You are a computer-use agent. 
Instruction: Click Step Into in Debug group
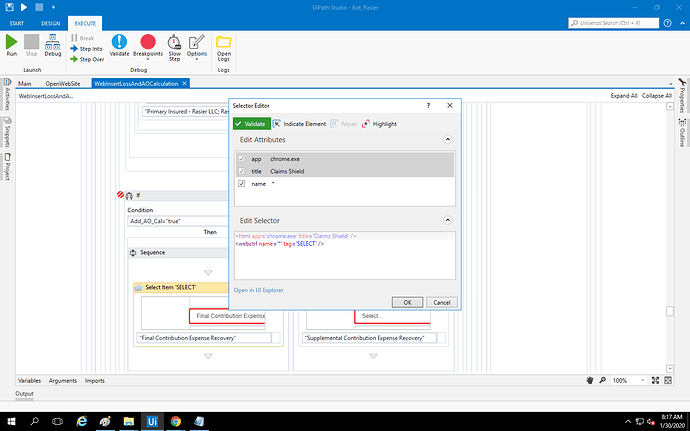(x=86, y=49)
